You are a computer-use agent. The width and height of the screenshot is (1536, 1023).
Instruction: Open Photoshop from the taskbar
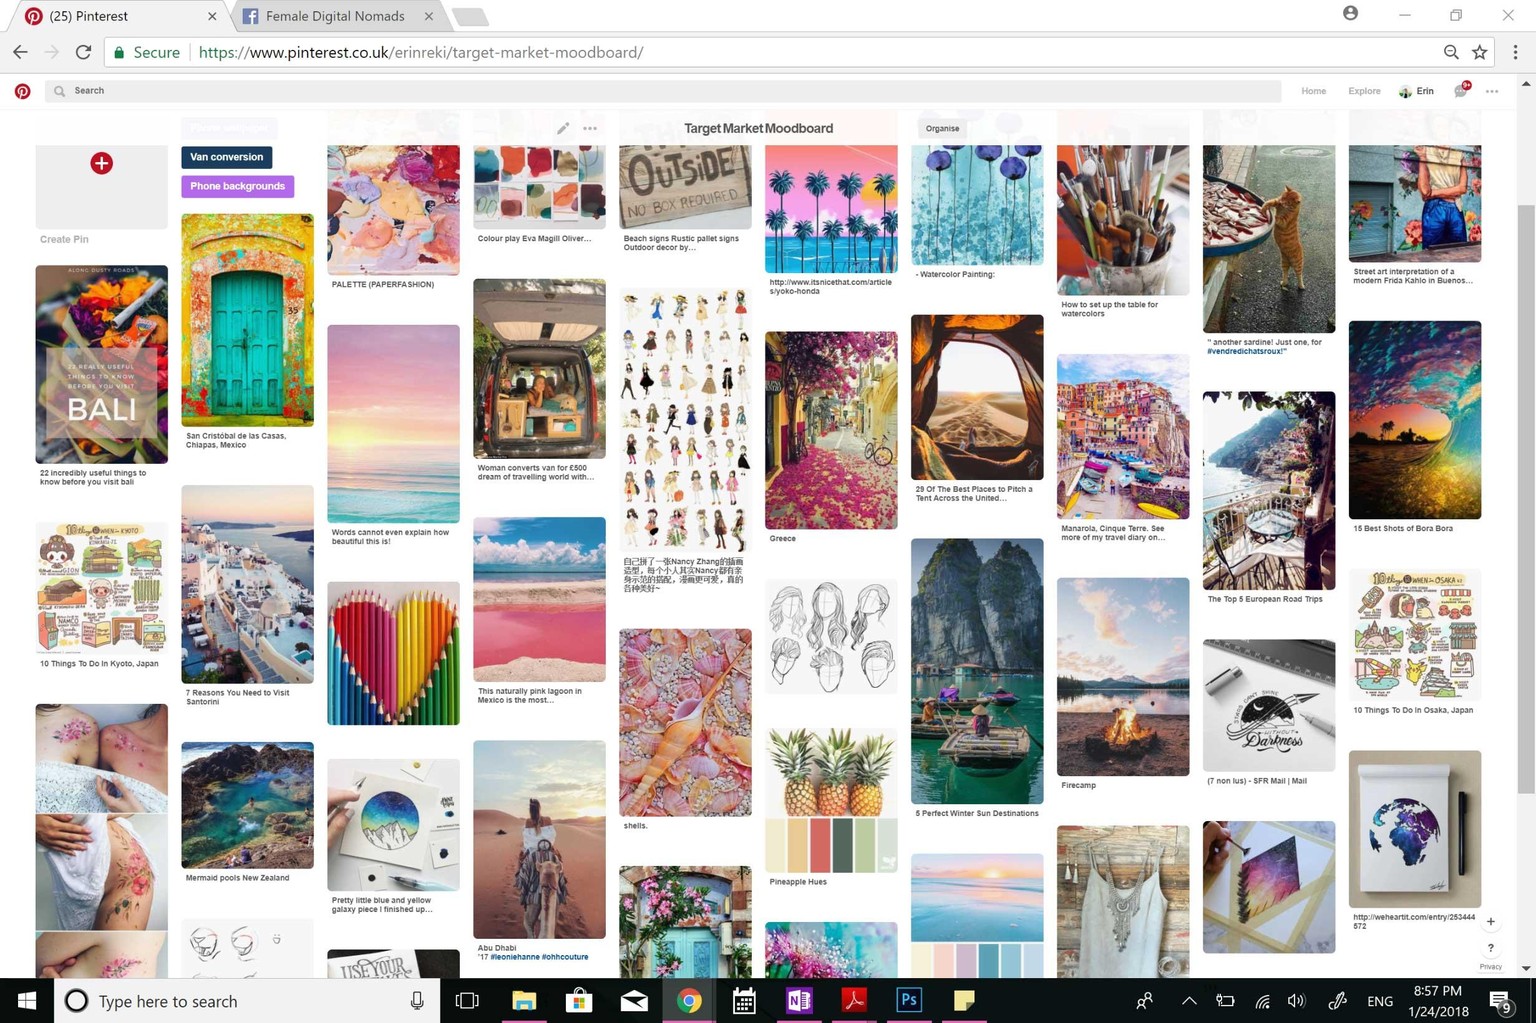[x=908, y=1000]
